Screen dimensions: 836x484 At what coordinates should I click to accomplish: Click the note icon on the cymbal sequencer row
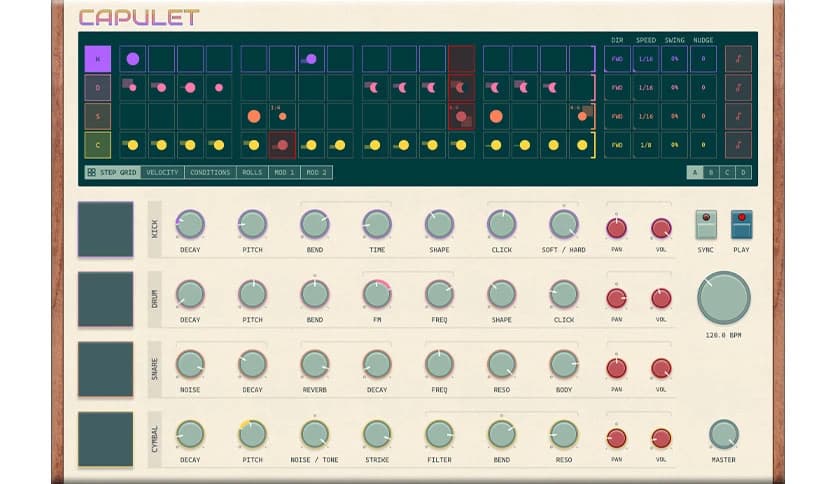[x=738, y=145]
